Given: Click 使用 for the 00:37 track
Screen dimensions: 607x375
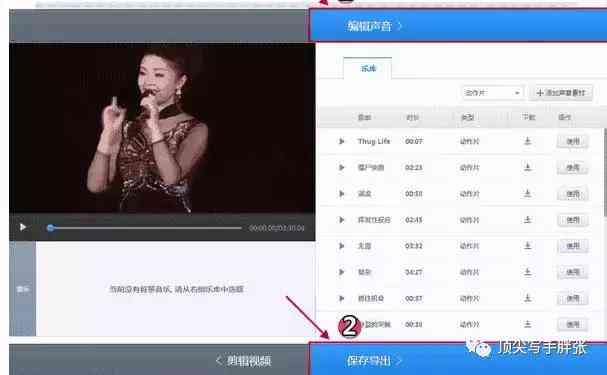Looking at the screenshot, I should tap(573, 298).
